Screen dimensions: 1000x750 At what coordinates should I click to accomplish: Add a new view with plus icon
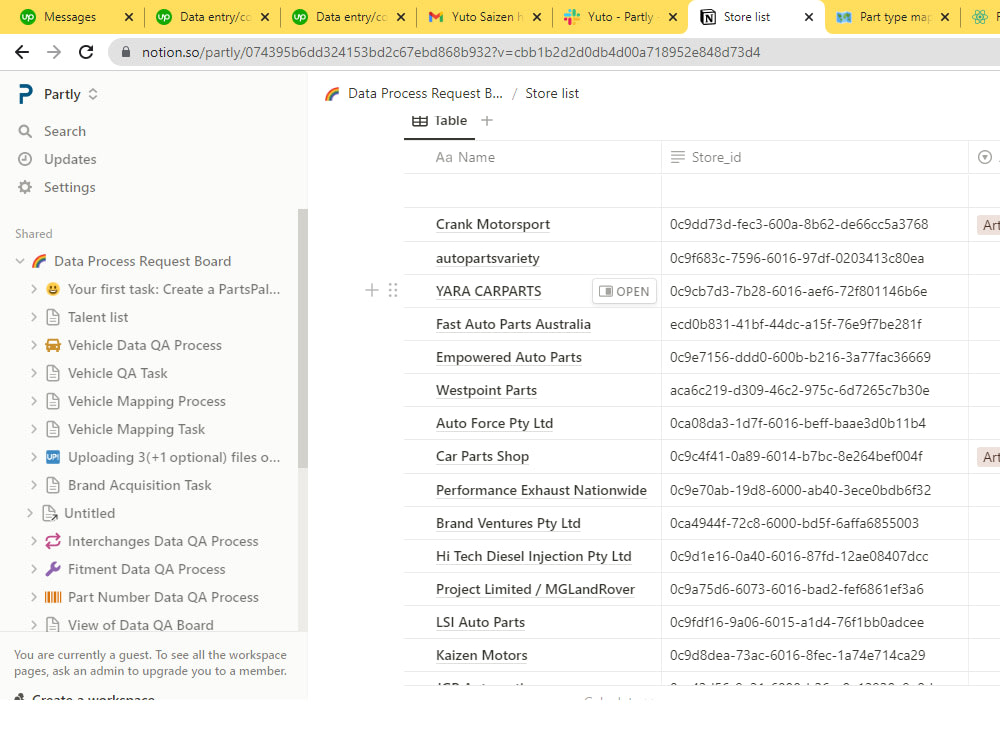pos(487,121)
